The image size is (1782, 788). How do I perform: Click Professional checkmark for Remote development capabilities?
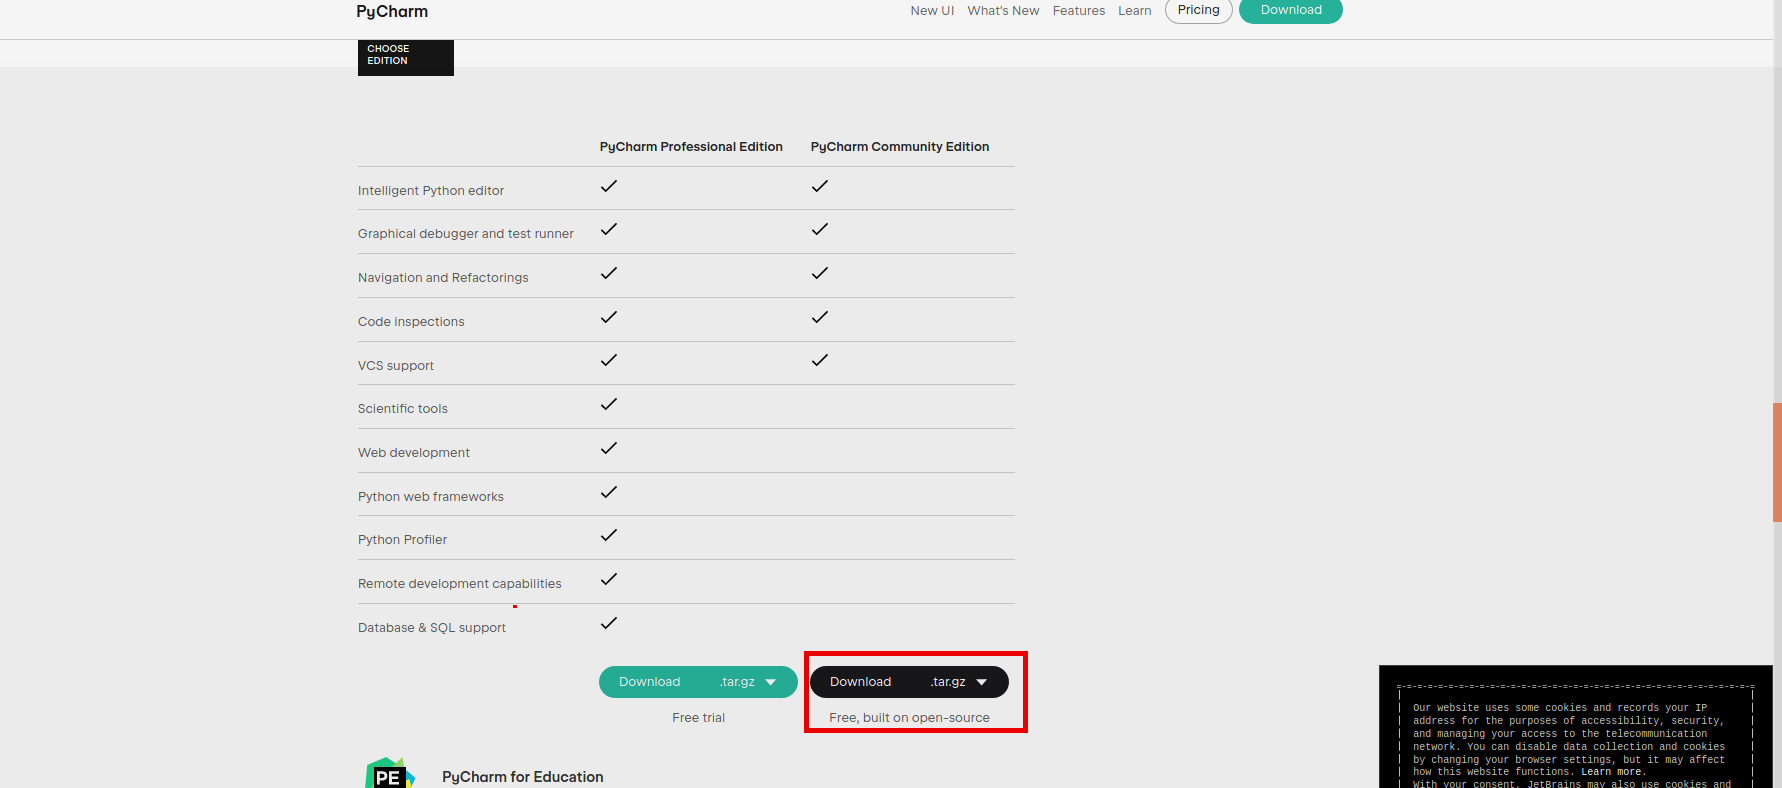(x=609, y=579)
